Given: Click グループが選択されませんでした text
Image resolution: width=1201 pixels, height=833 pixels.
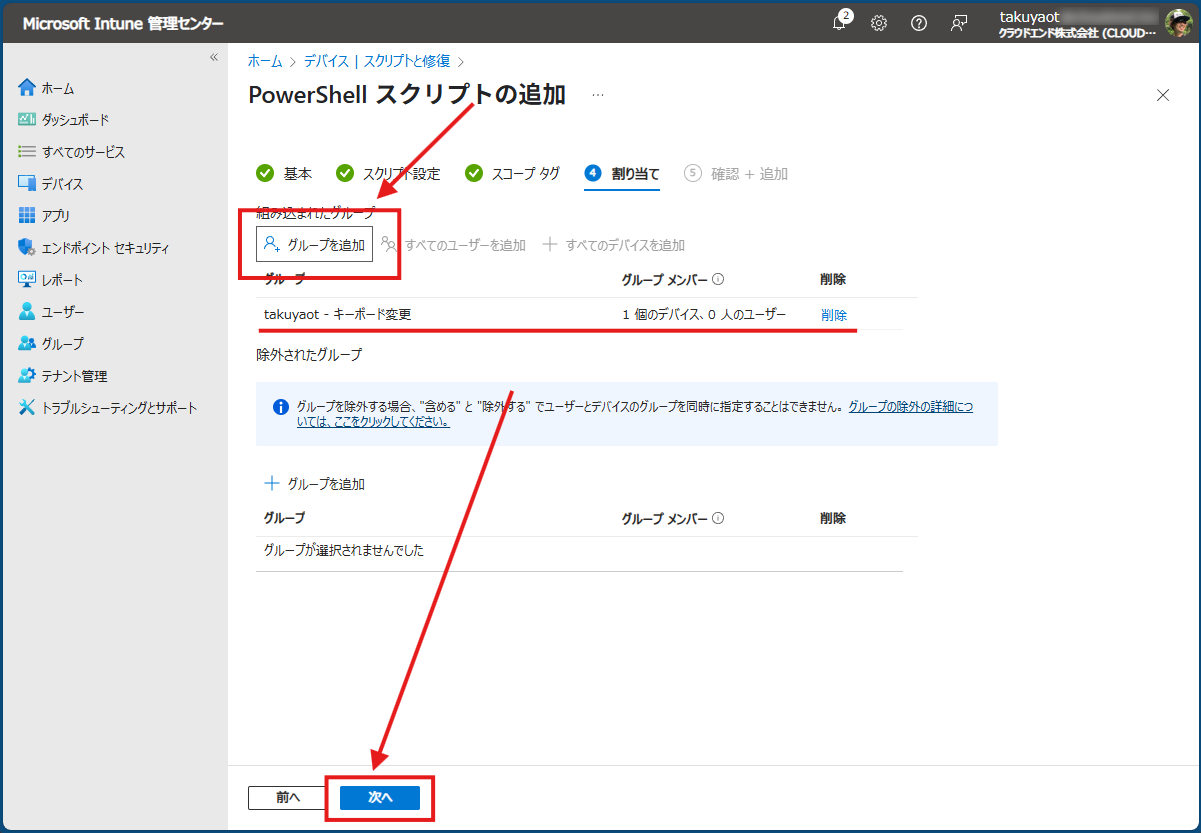Looking at the screenshot, I should (344, 550).
